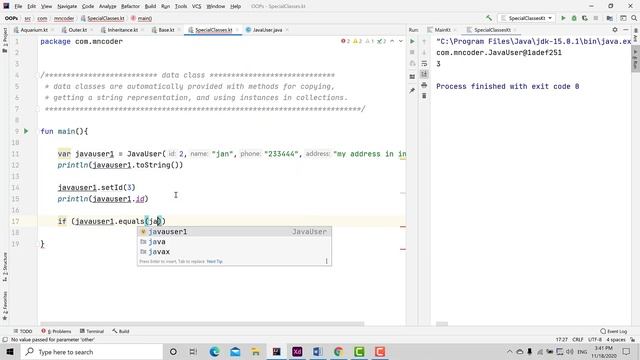Screen dimensions: 640x360
Task: Click the run gutter arrow beside main
Action: (x=26, y=131)
